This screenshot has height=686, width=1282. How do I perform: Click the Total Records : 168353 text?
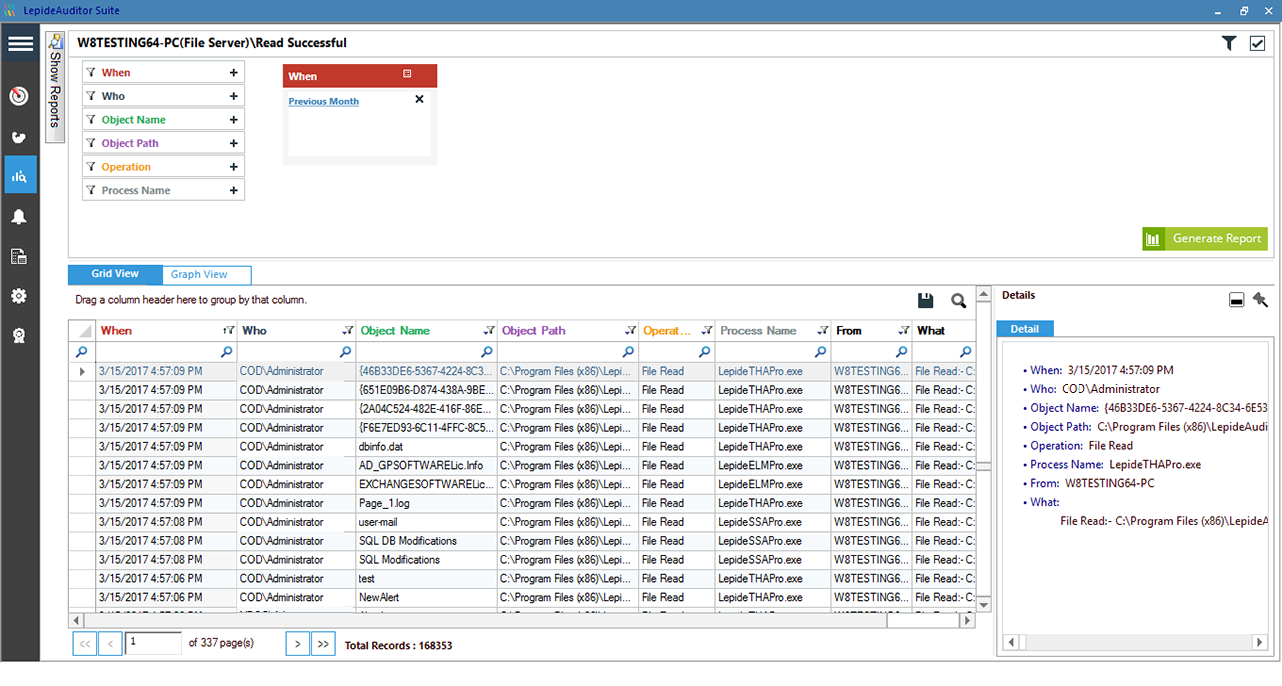[x=398, y=646]
